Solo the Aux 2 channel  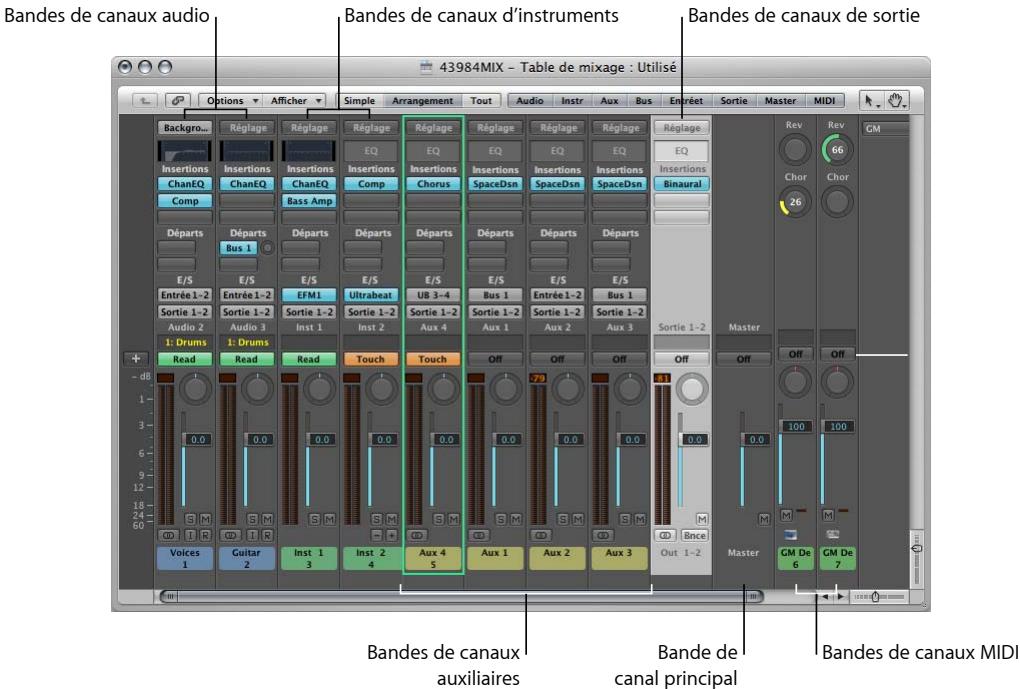coord(563,519)
